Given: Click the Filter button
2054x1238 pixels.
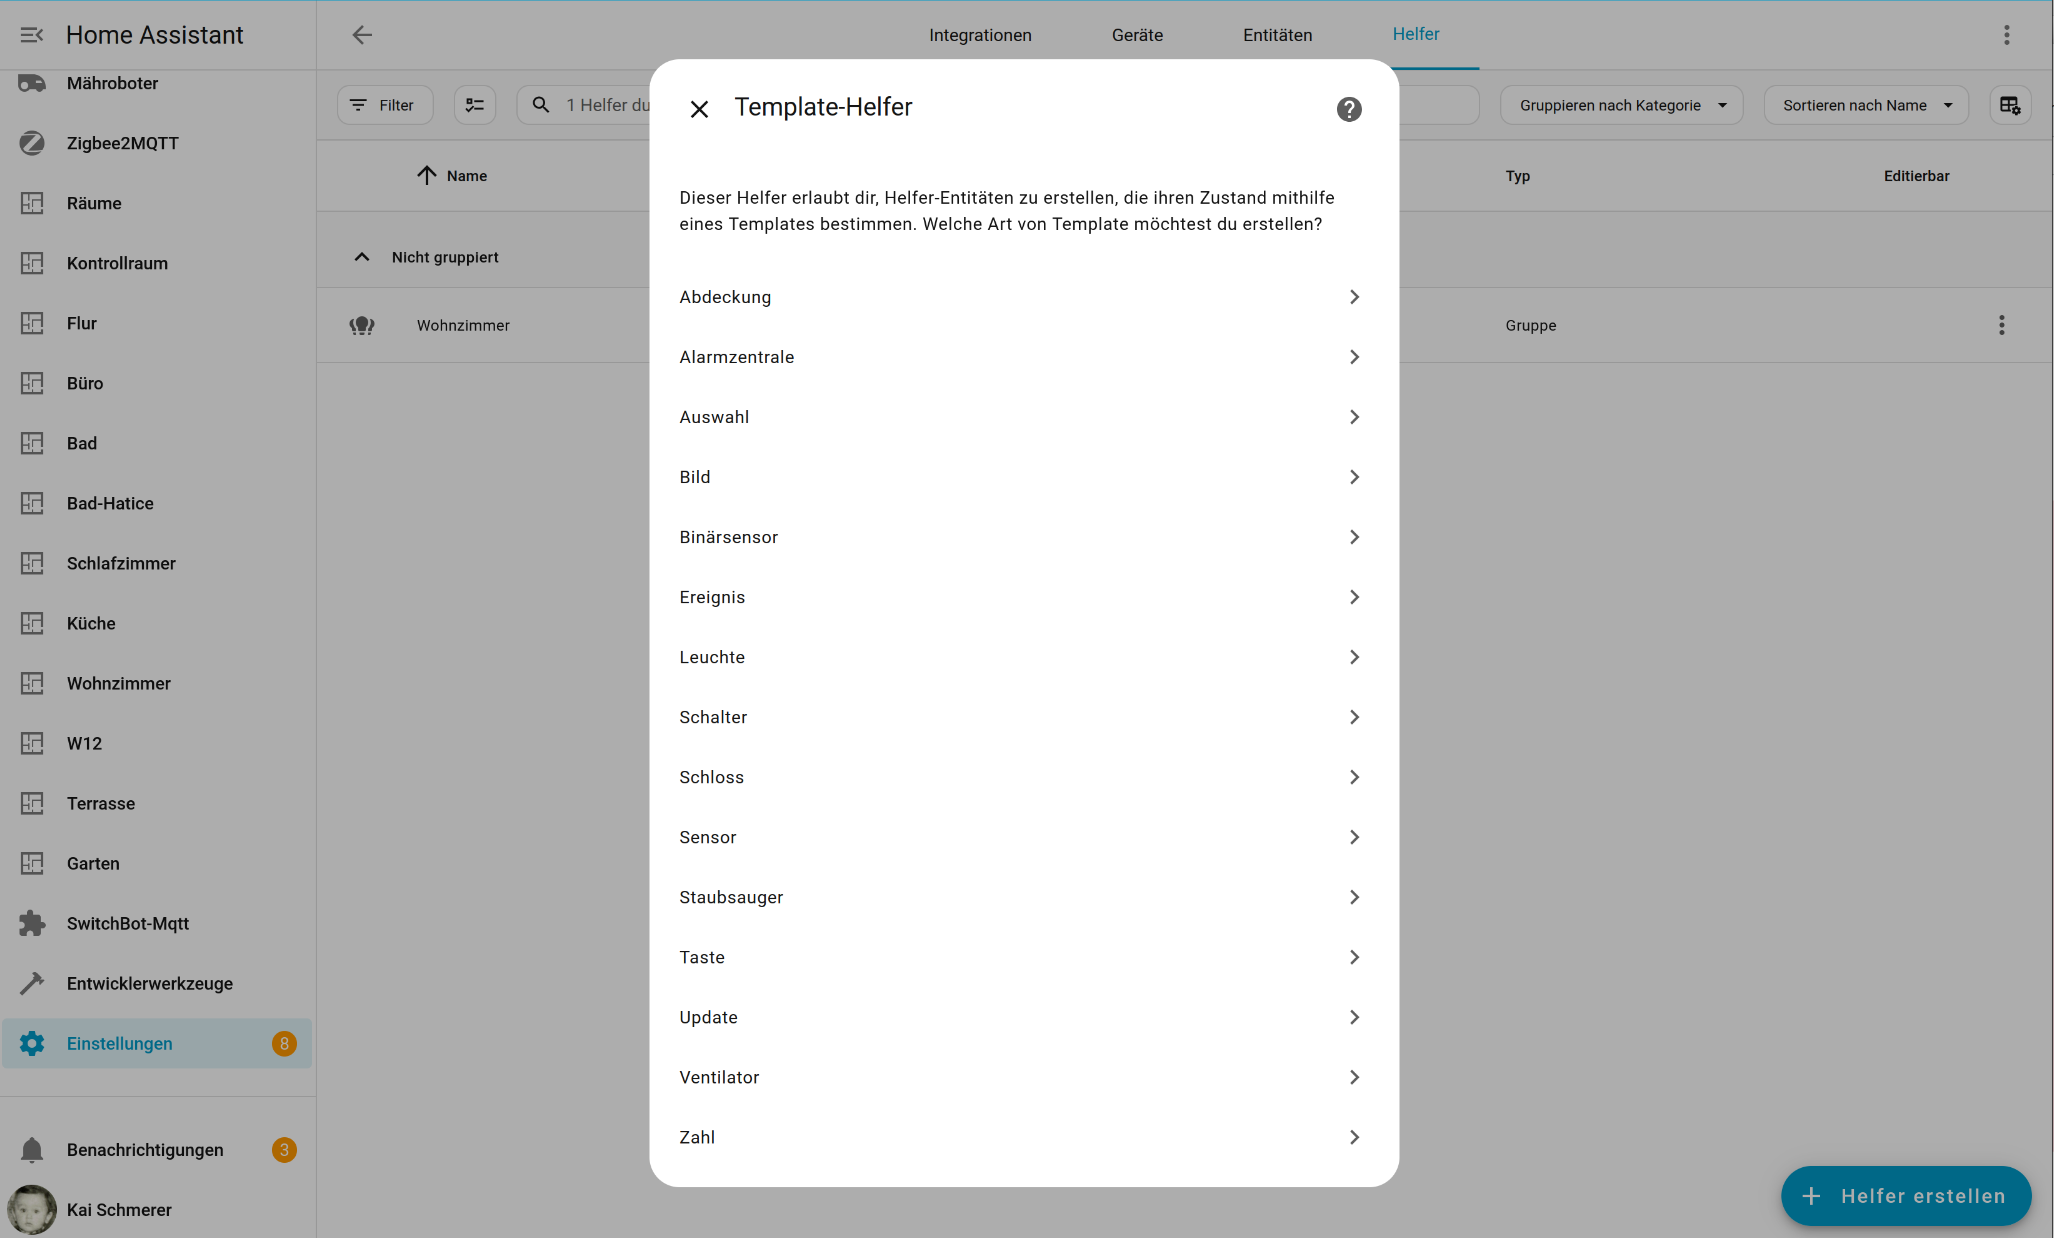Looking at the screenshot, I should pyautogui.click(x=384, y=105).
